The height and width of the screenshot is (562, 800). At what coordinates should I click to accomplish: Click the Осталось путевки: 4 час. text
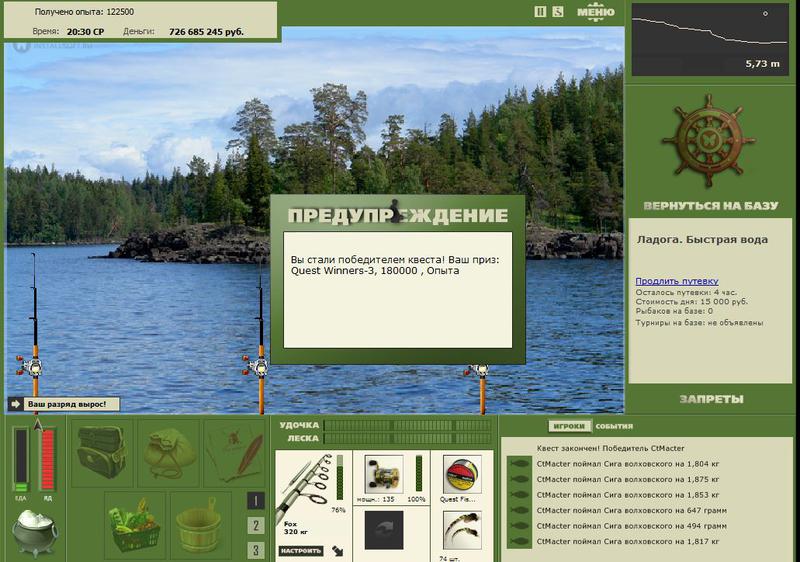(686, 293)
